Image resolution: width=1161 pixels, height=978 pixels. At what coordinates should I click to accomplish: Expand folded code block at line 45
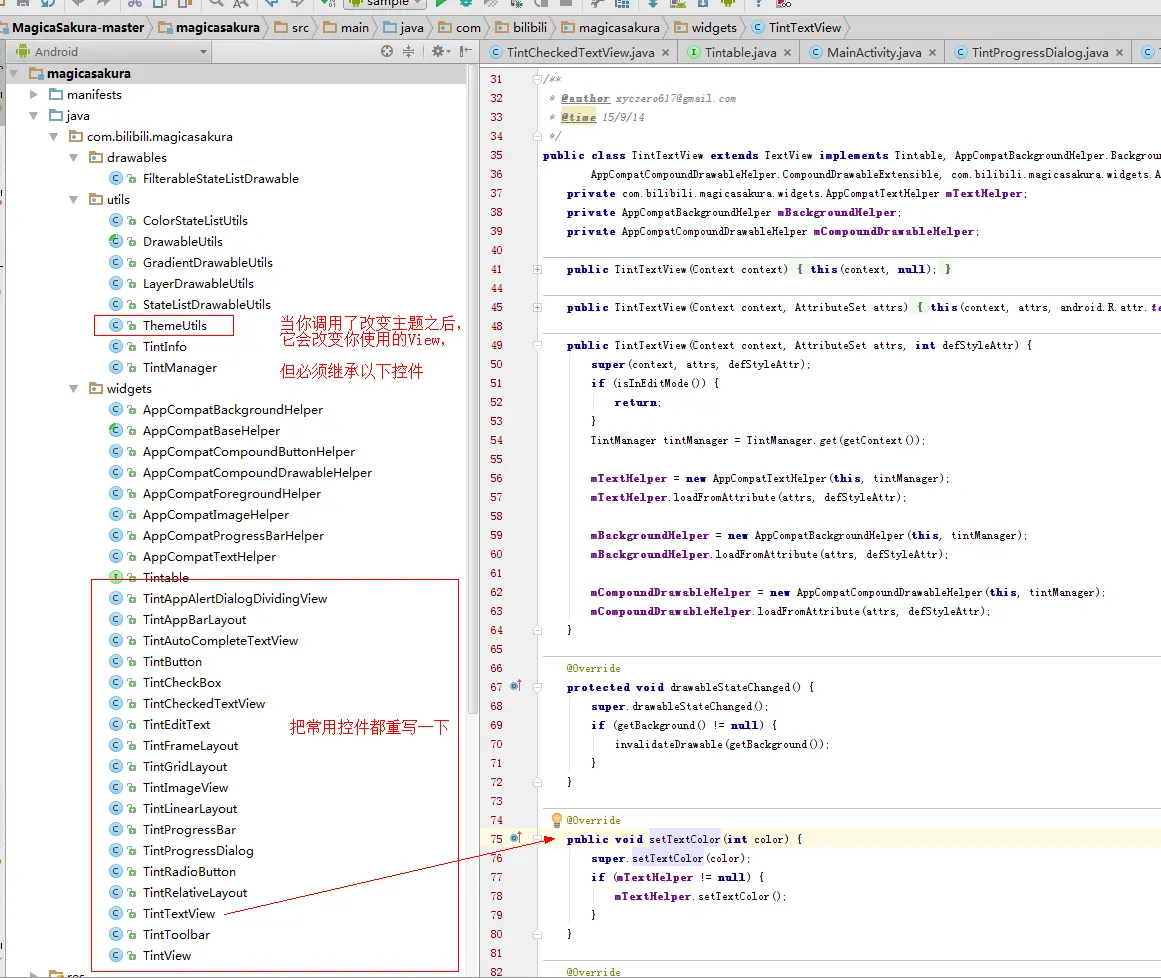(x=538, y=307)
